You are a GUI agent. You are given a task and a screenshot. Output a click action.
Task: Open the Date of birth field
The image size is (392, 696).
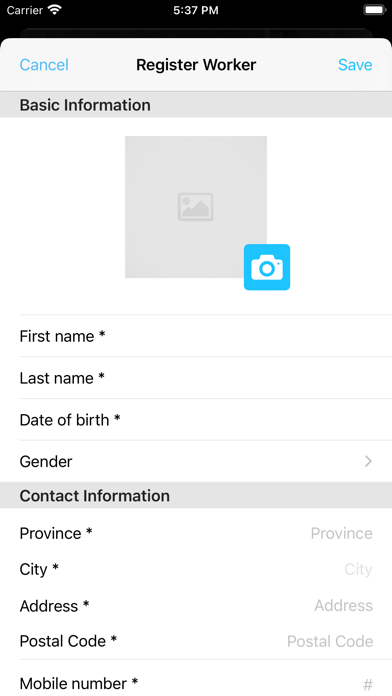[196, 419]
